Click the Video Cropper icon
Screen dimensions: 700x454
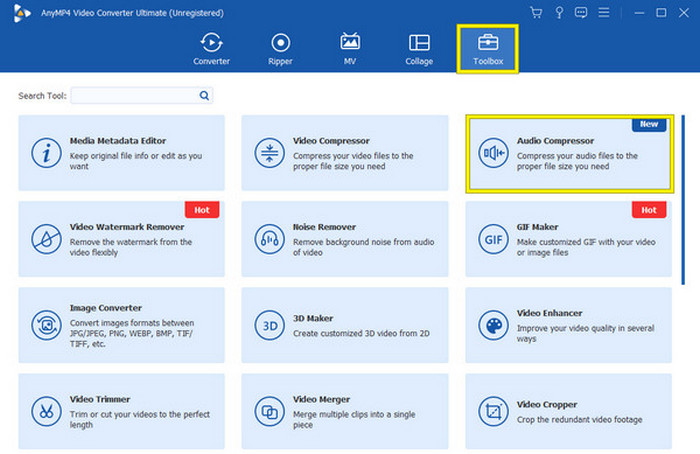pyautogui.click(x=493, y=412)
